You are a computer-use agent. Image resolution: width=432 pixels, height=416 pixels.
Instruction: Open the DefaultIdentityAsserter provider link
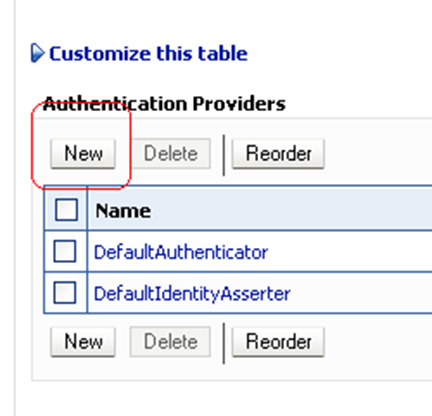click(192, 294)
